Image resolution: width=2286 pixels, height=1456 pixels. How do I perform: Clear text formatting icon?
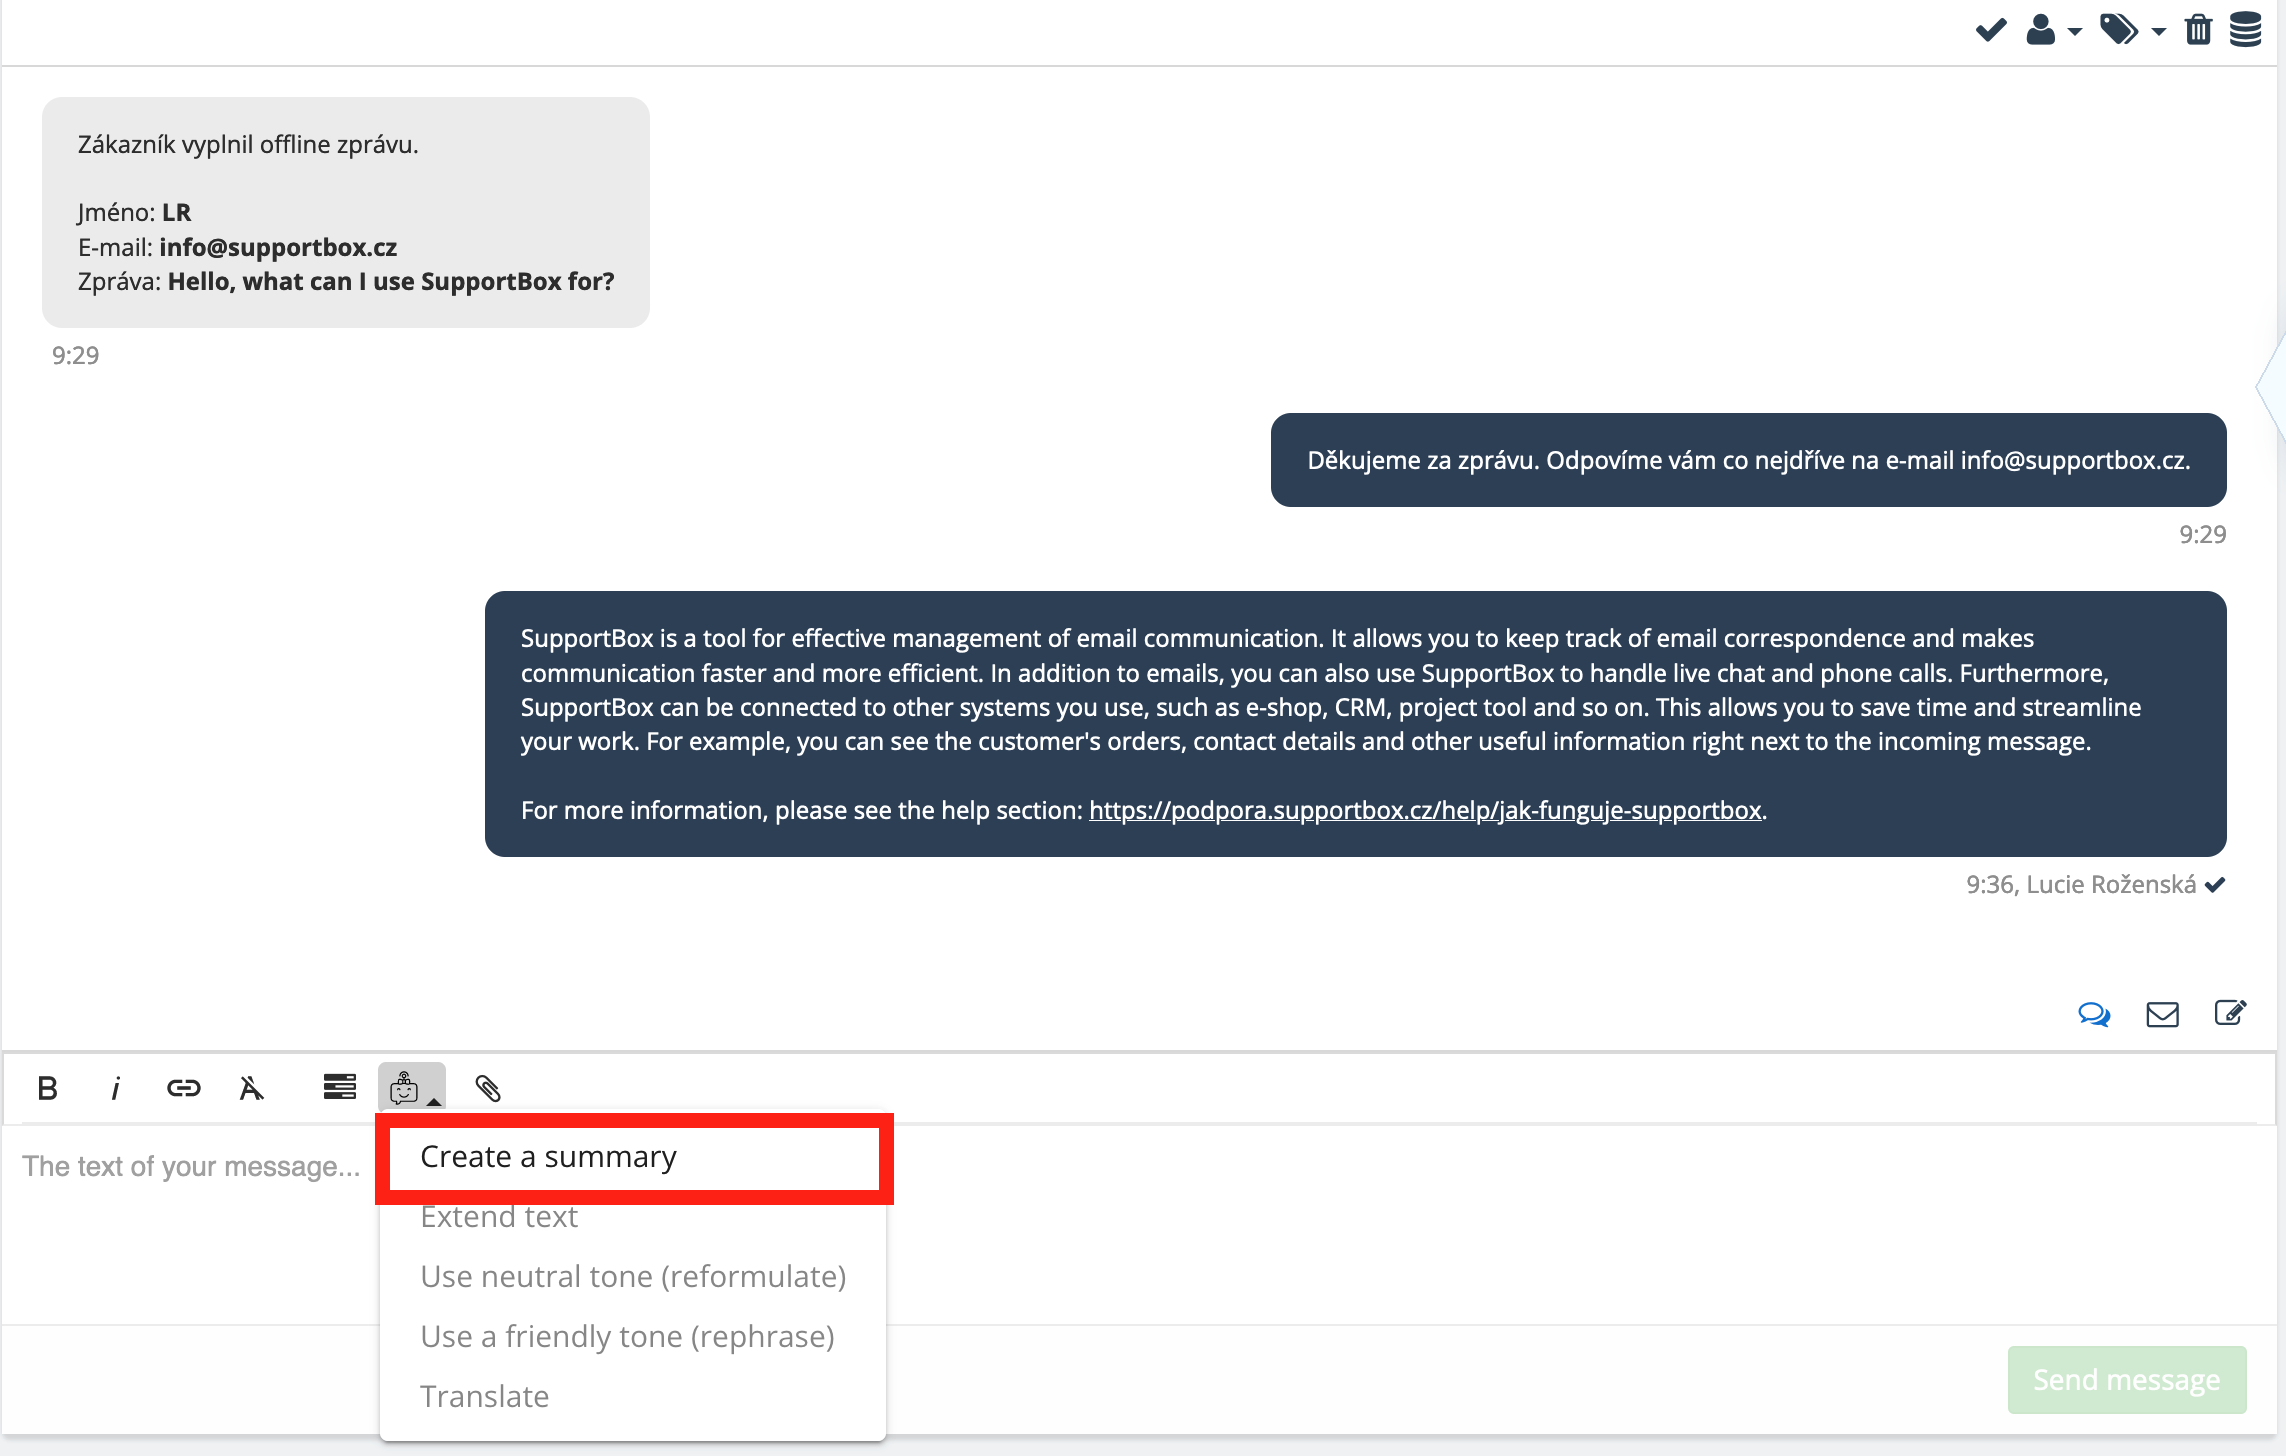[x=251, y=1088]
